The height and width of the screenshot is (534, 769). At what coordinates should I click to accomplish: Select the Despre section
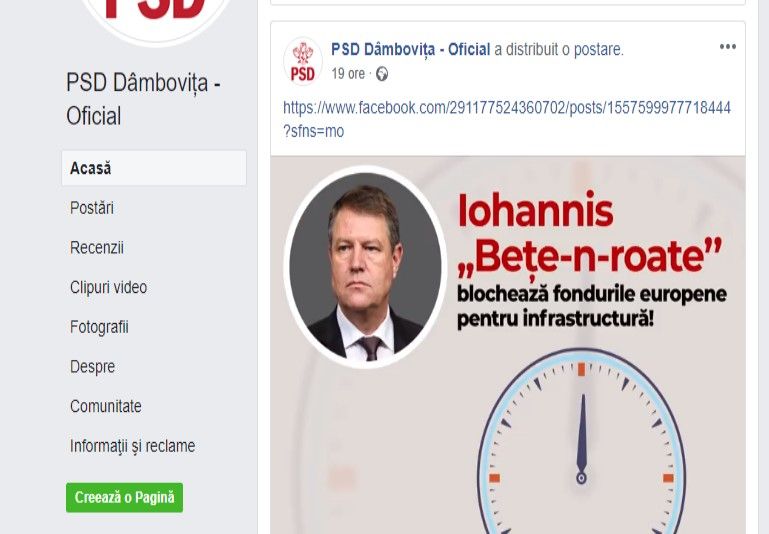click(x=92, y=367)
